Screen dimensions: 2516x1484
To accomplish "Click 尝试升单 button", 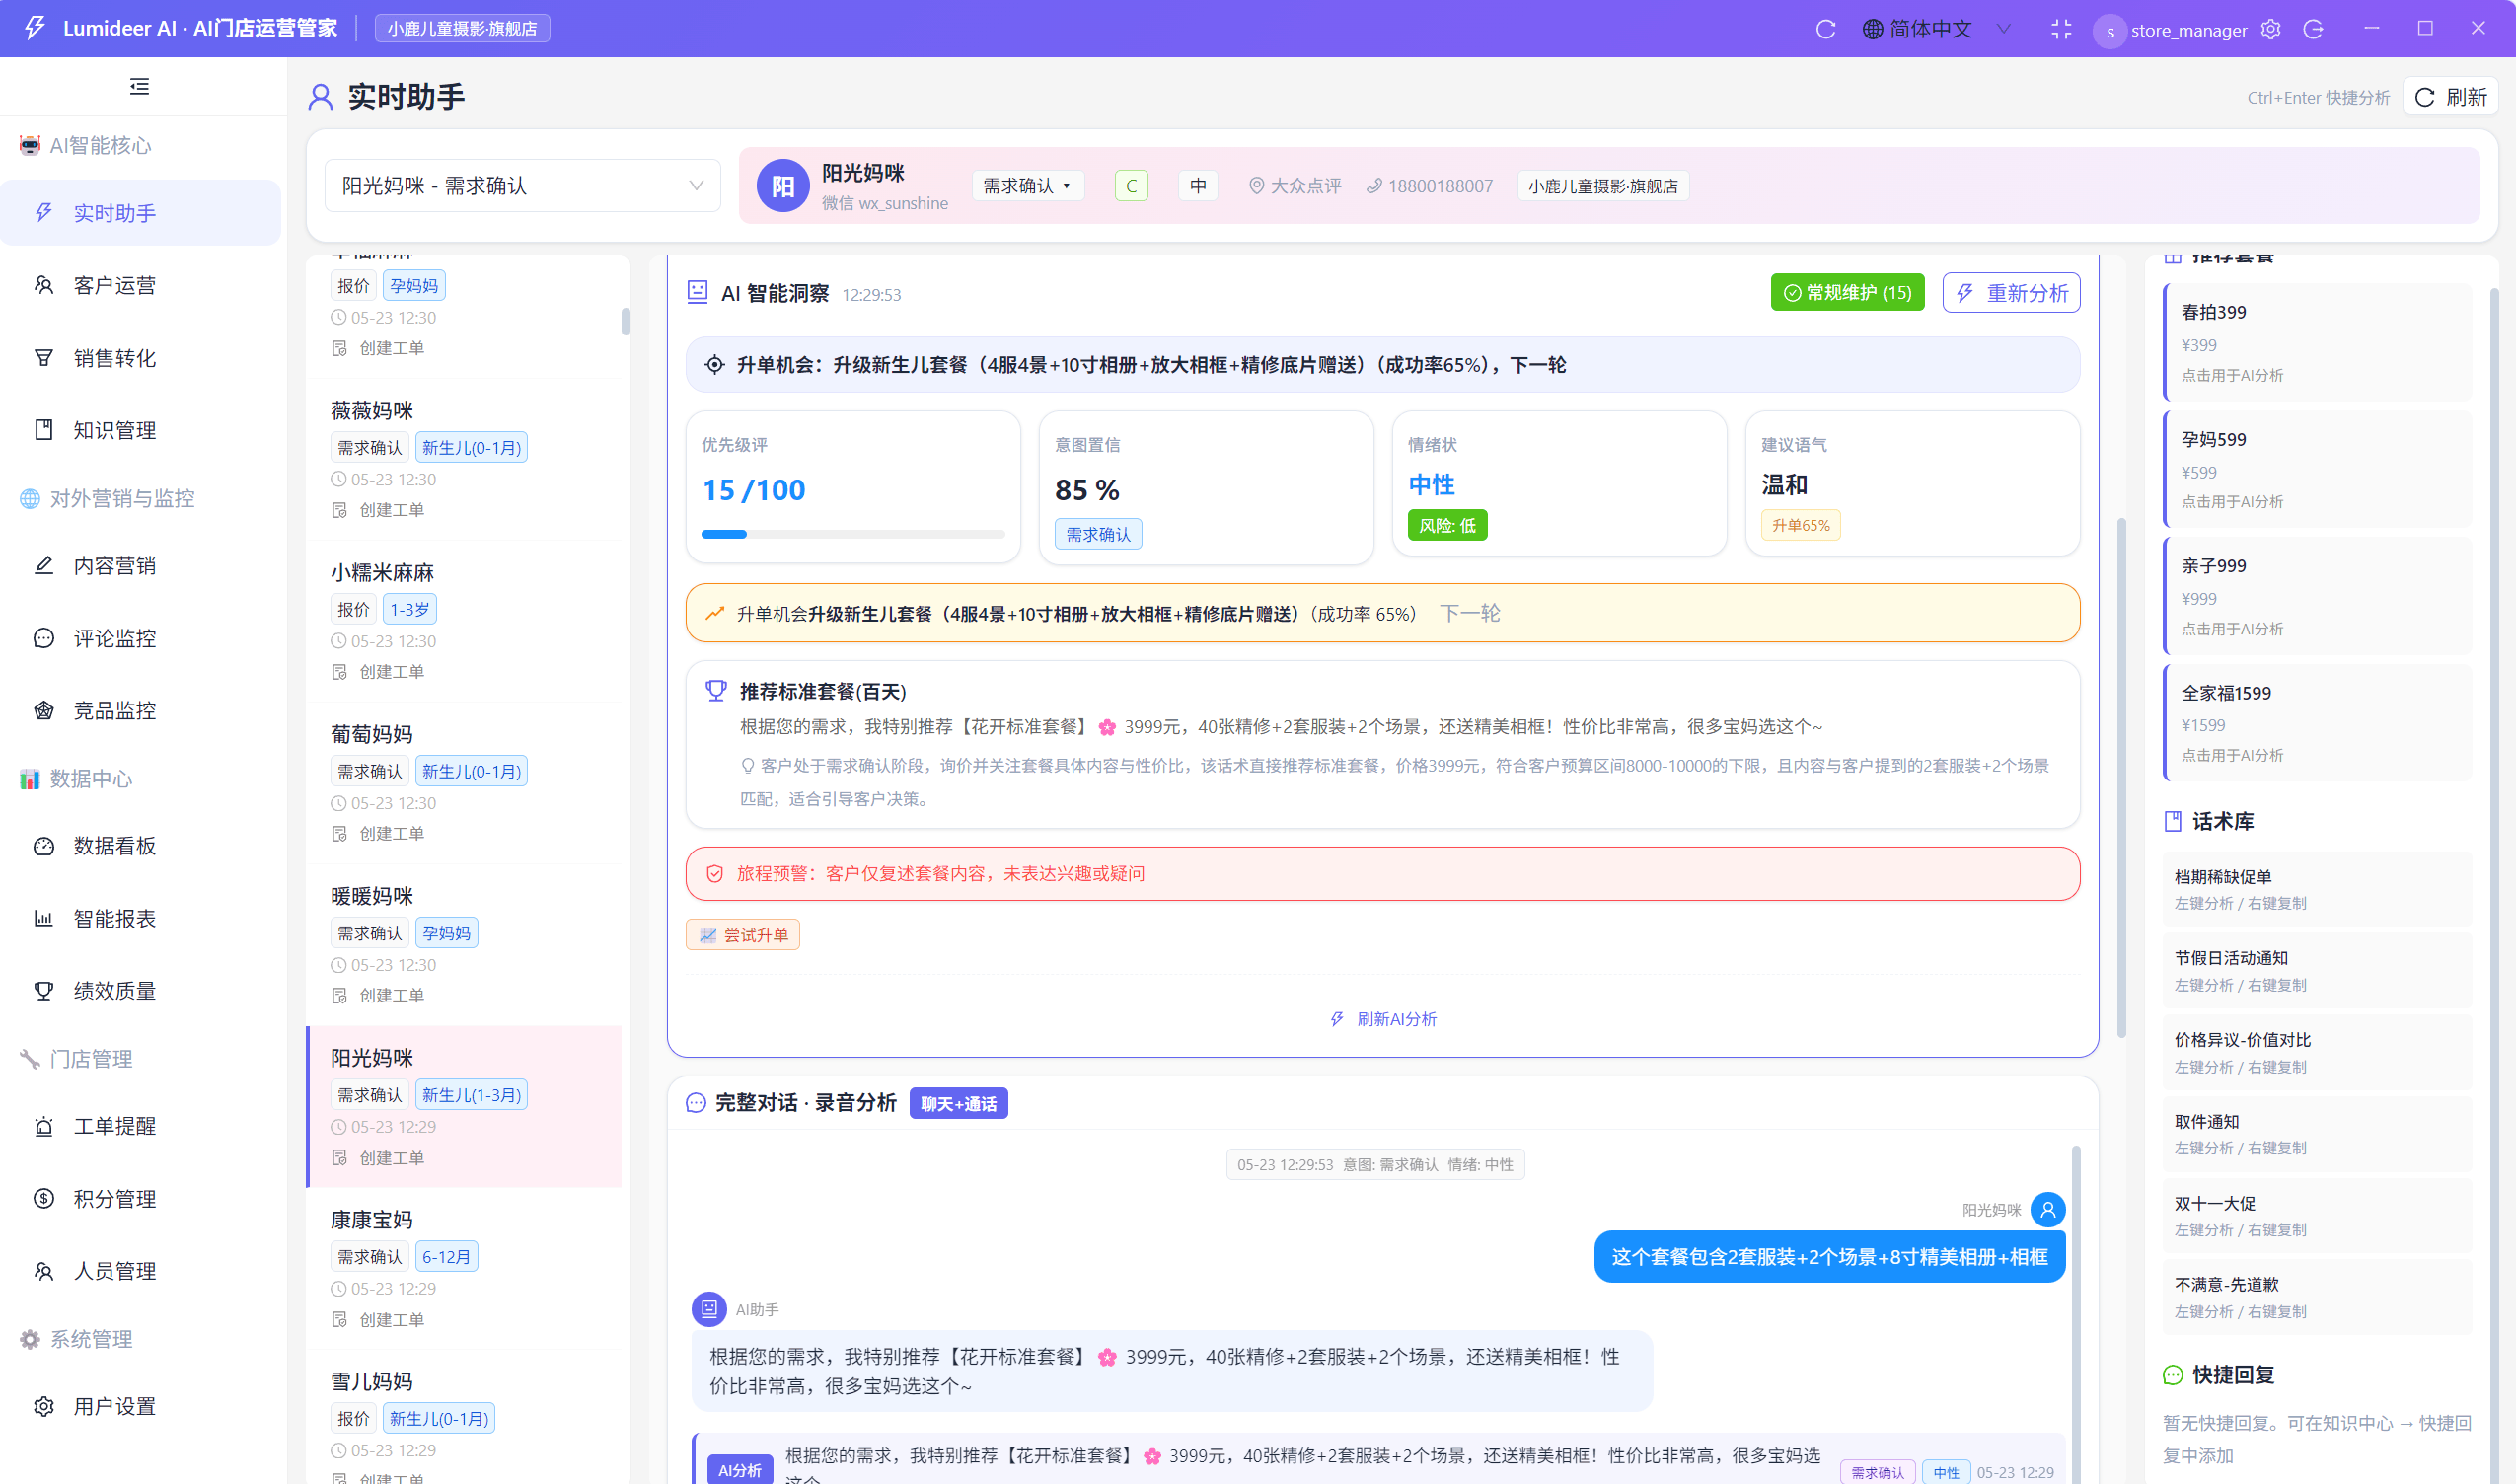I will 743,935.
